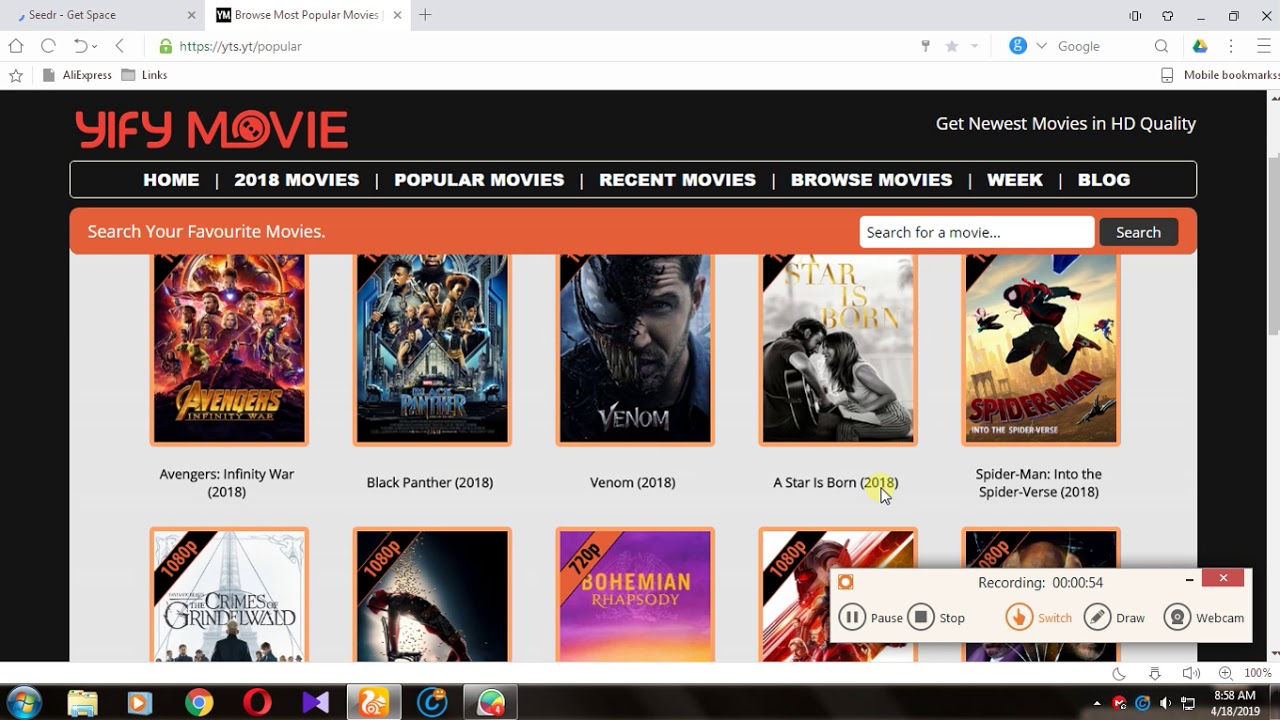Click system tray volume icon
The image size is (1280, 720).
[1165, 703]
